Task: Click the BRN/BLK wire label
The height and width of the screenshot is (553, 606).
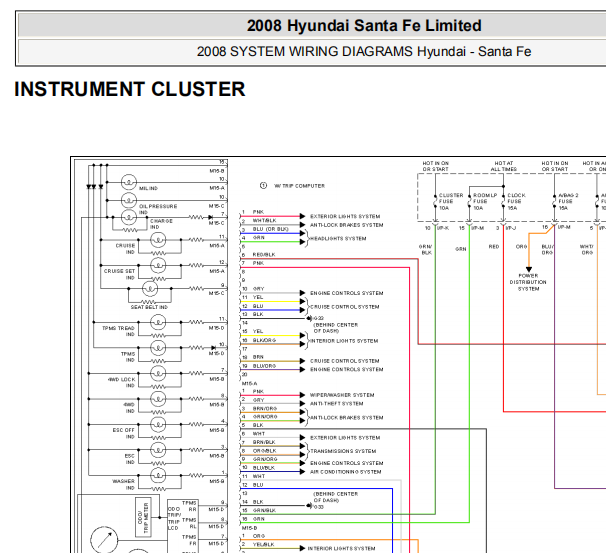Action: coord(264,442)
